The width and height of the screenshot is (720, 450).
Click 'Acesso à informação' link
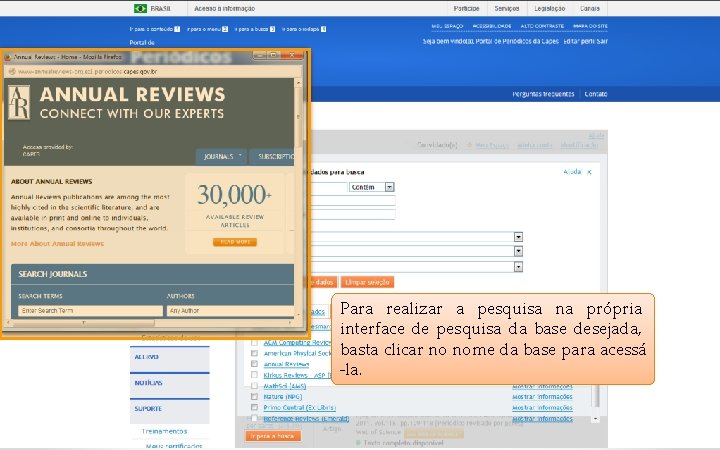[224, 8]
